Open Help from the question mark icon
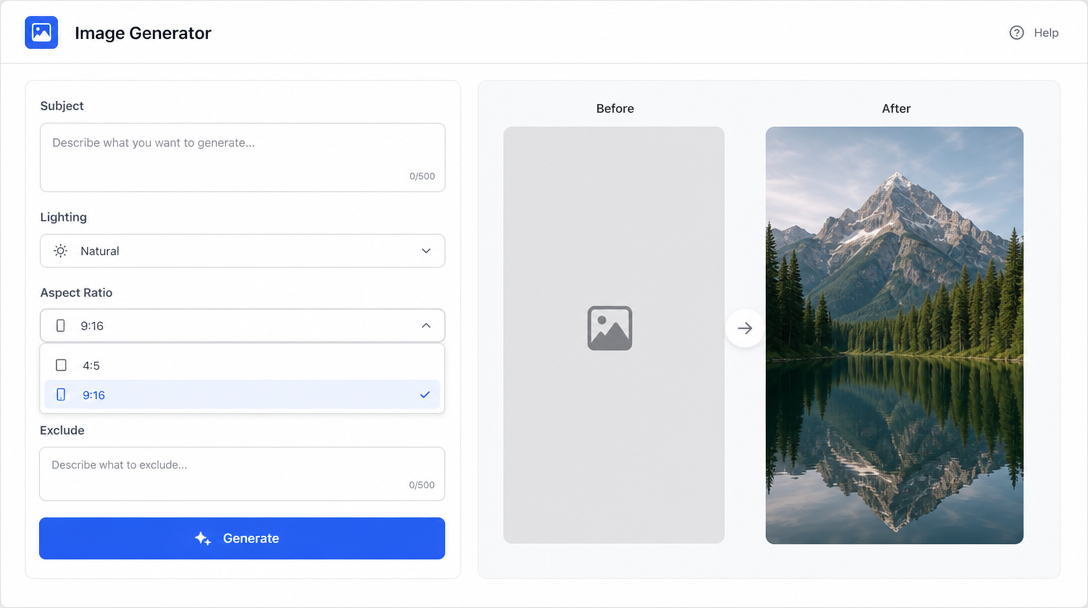The image size is (1088, 608). tap(1016, 33)
